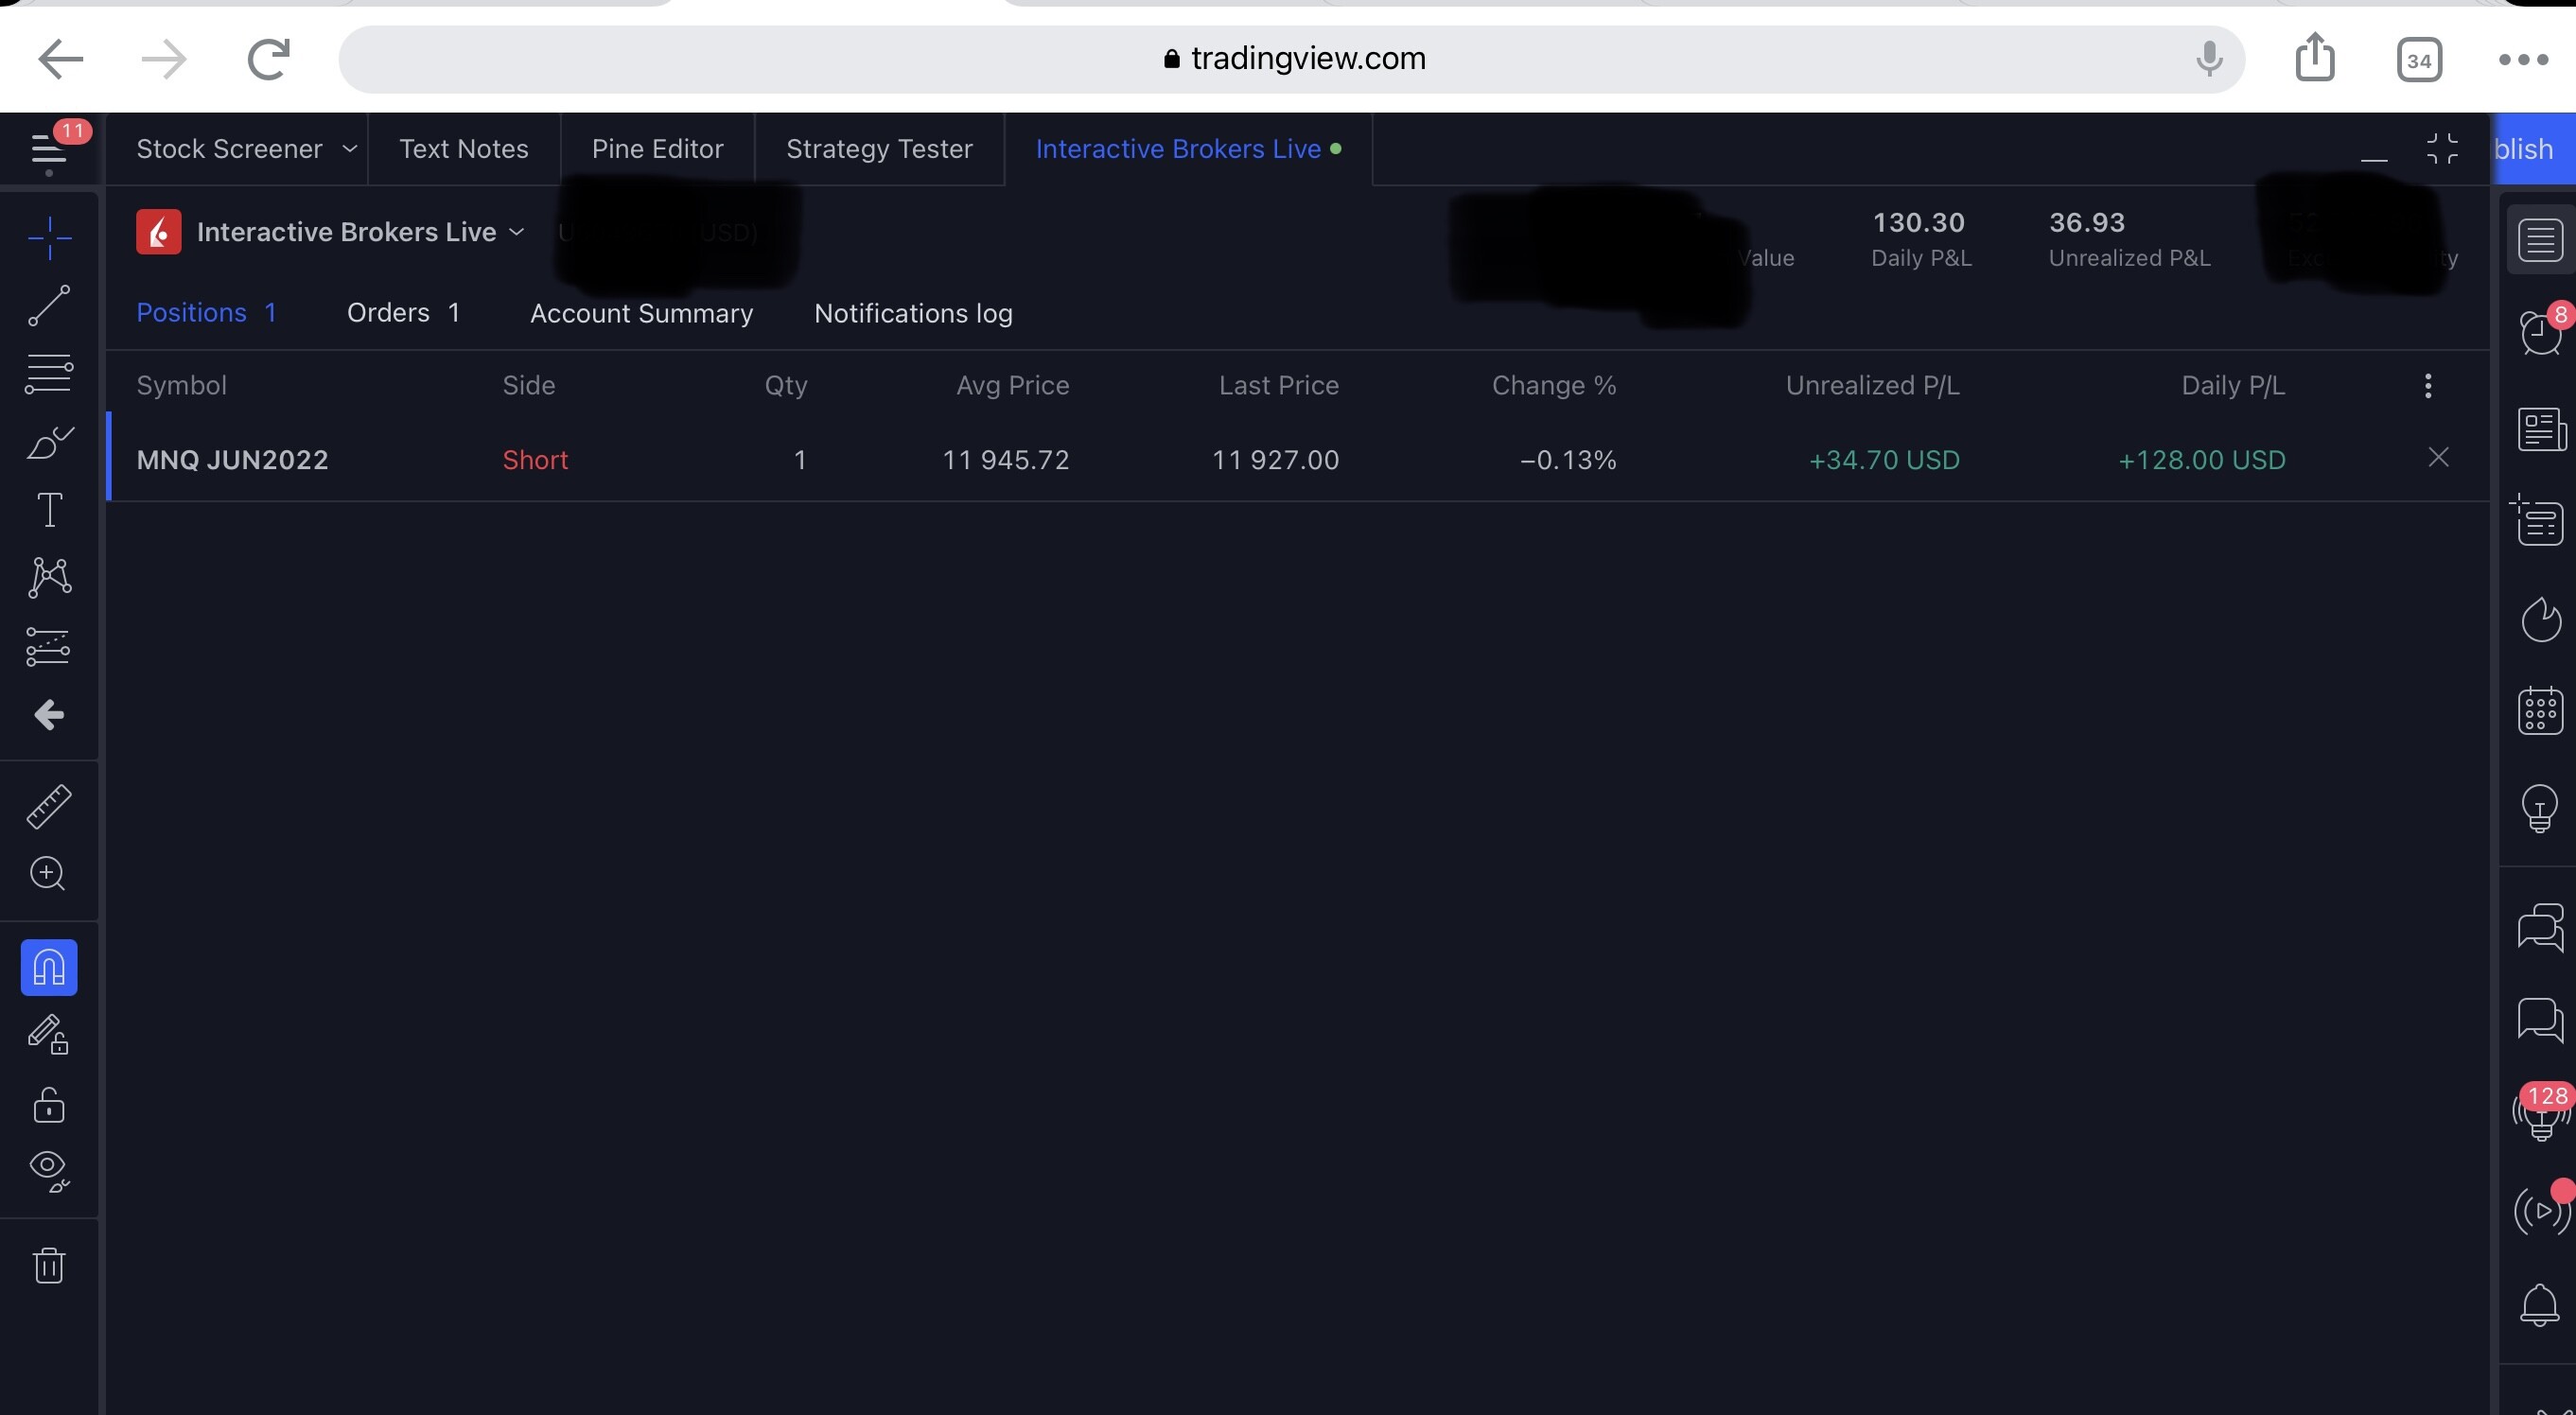Open the My Ideas lightbulb panel
2576x1415 pixels.
coord(2540,808)
